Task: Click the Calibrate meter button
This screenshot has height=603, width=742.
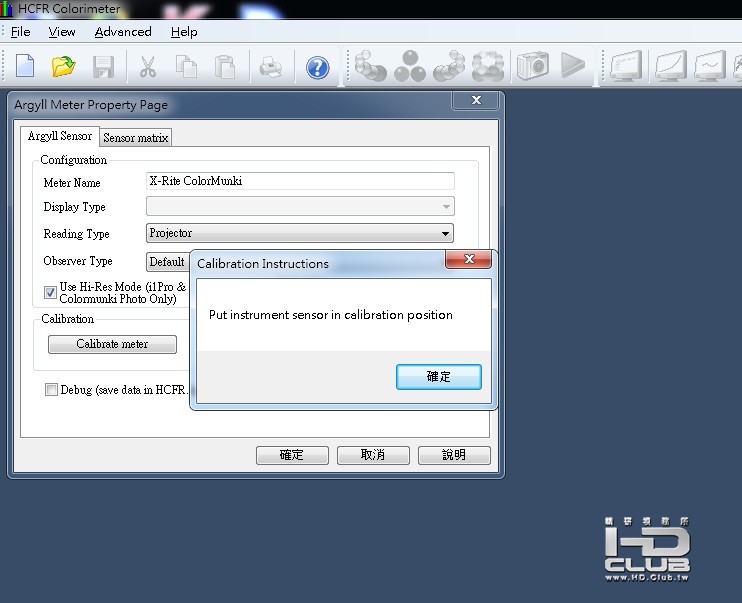Action: coord(112,344)
